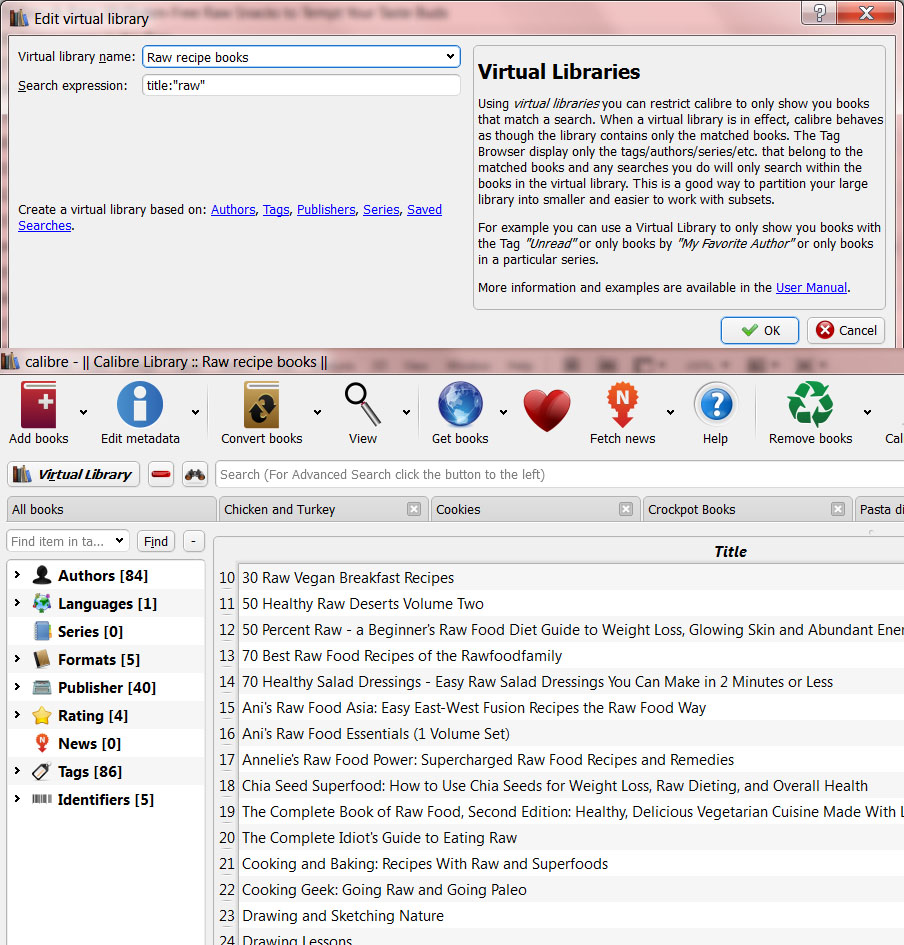
Task: Open Add books dropdown arrow
Action: pyautogui.click(x=83, y=412)
